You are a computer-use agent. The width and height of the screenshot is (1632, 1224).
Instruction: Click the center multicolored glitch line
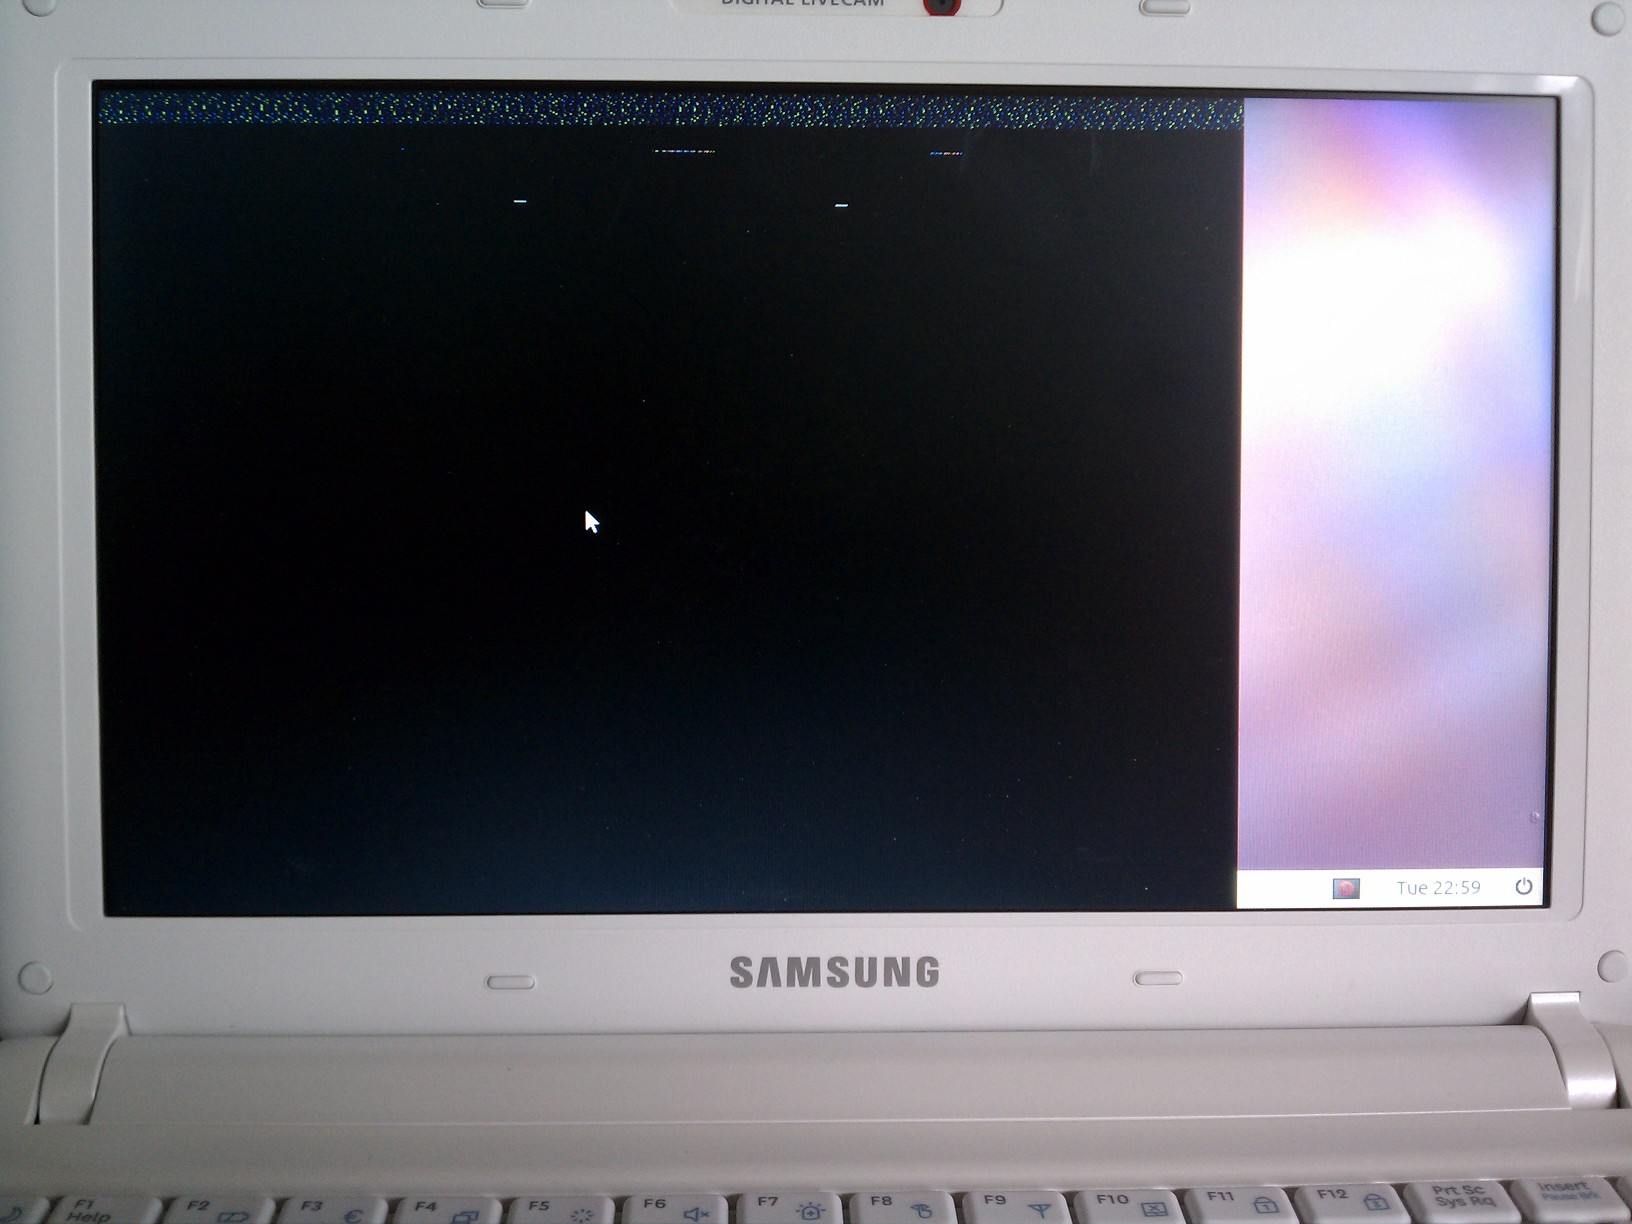(x=684, y=152)
